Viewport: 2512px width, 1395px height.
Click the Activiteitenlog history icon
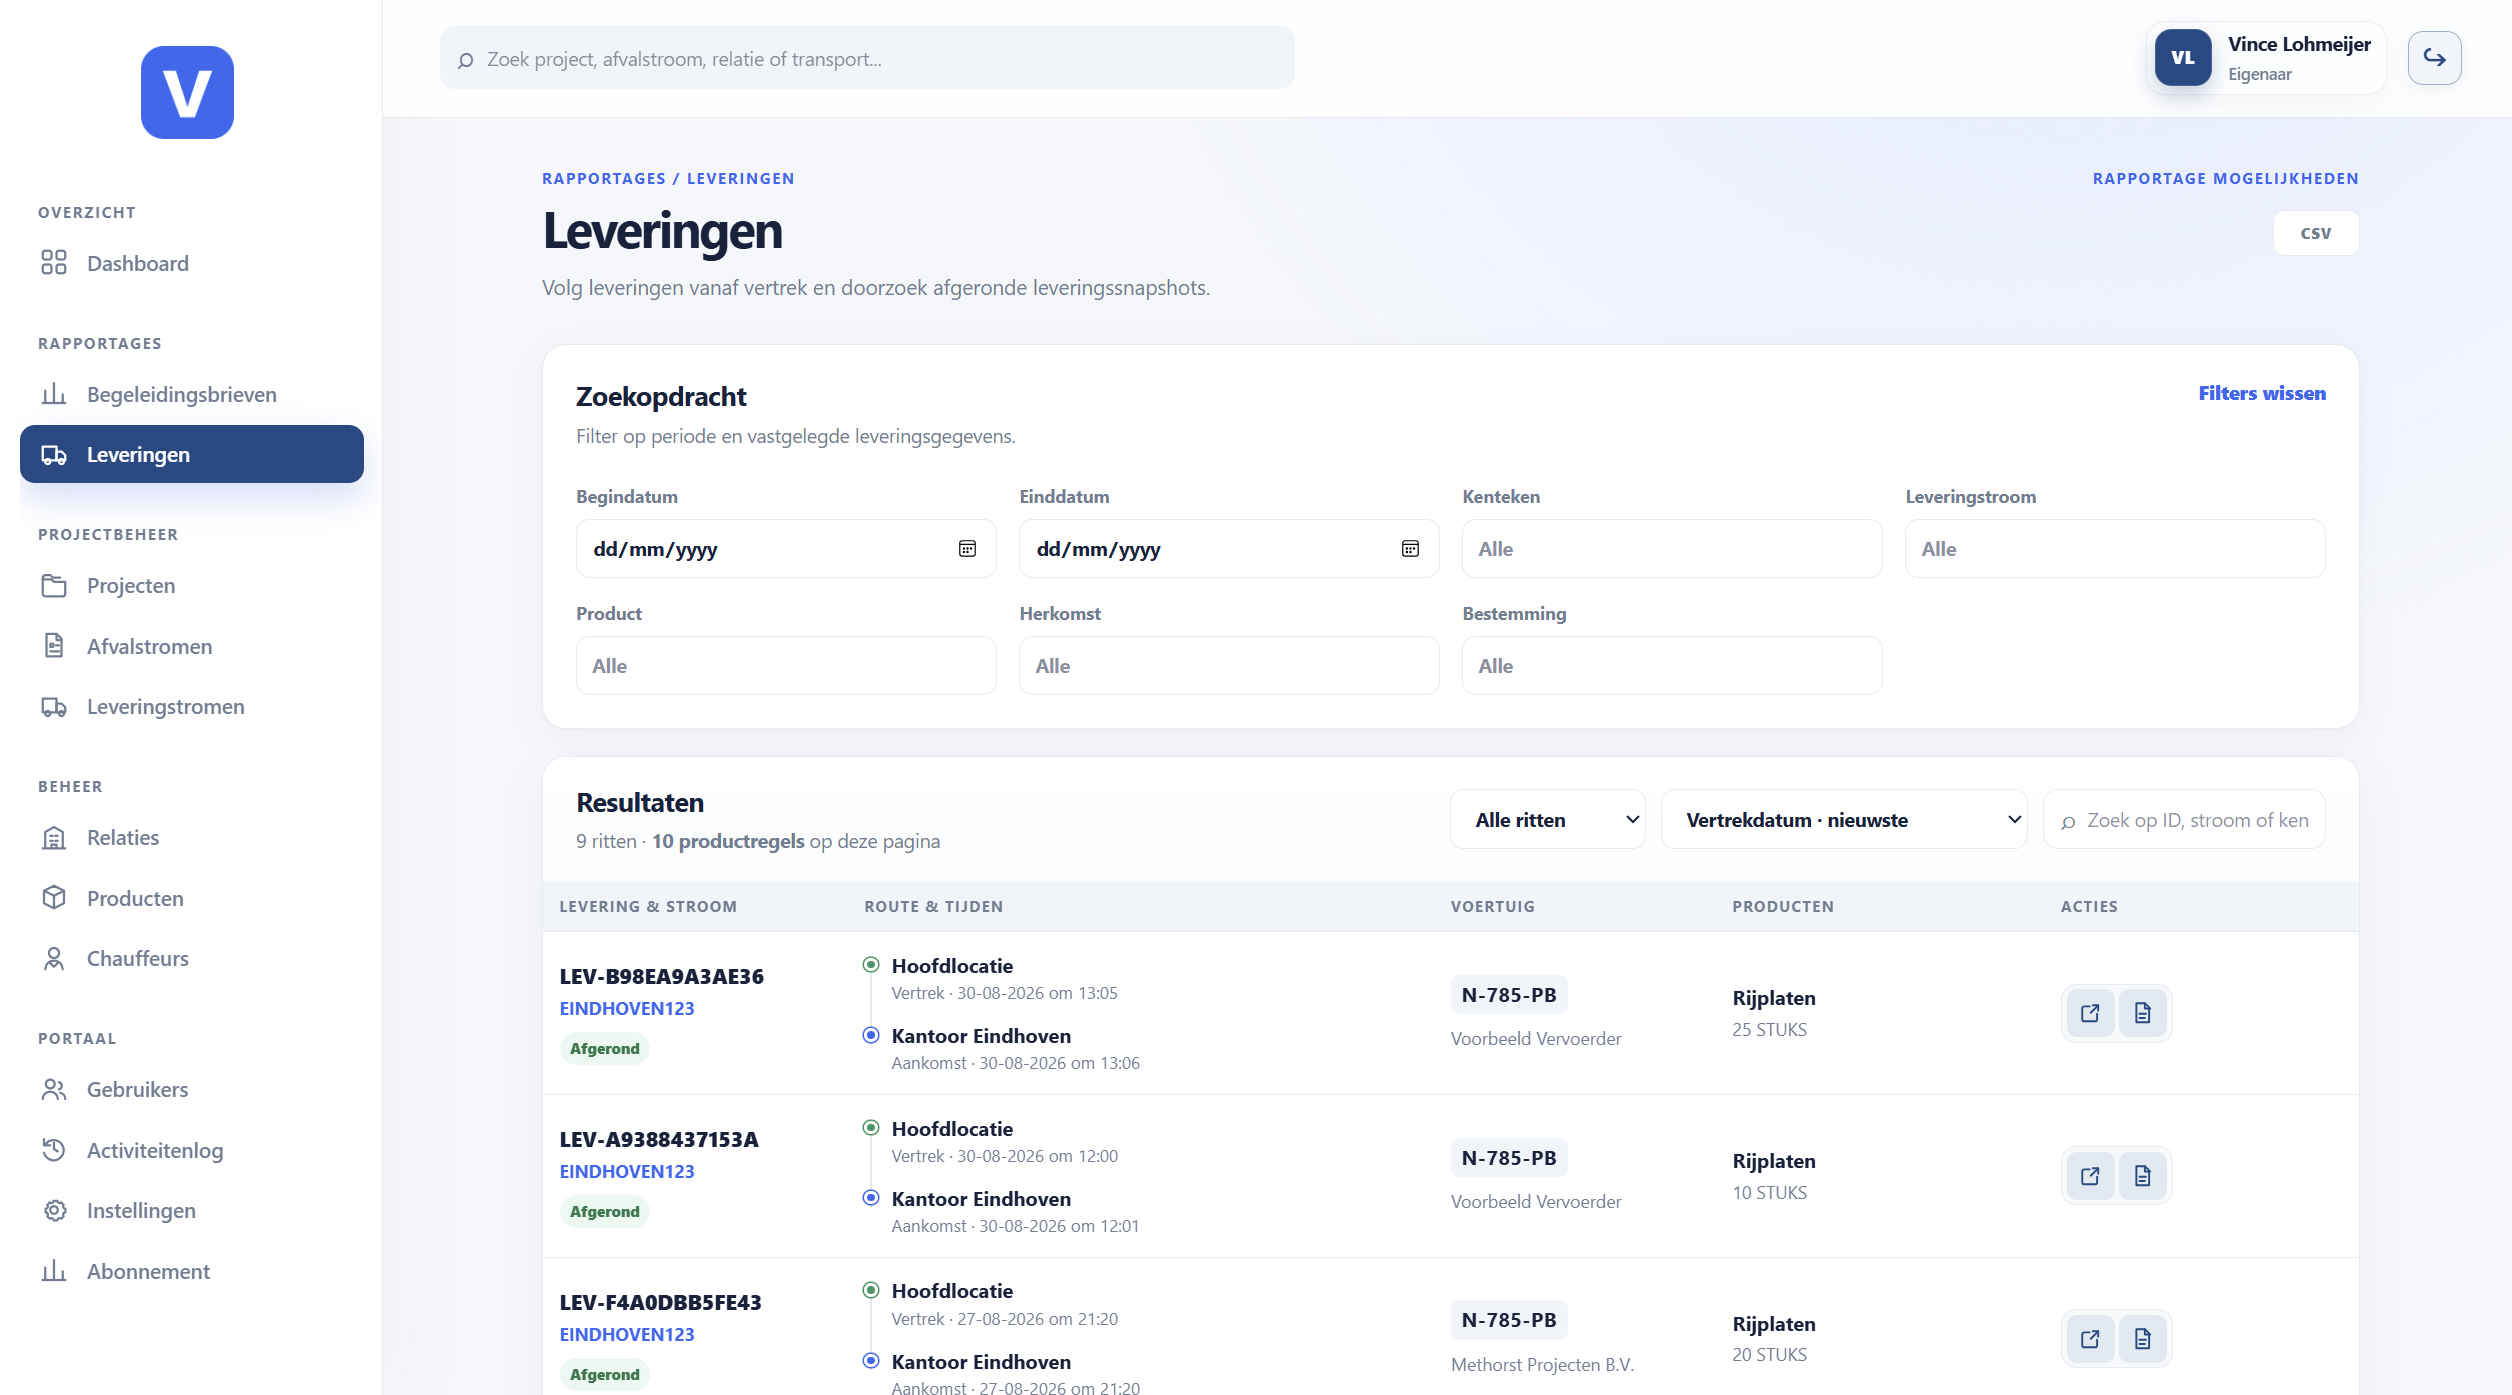pyautogui.click(x=54, y=1150)
